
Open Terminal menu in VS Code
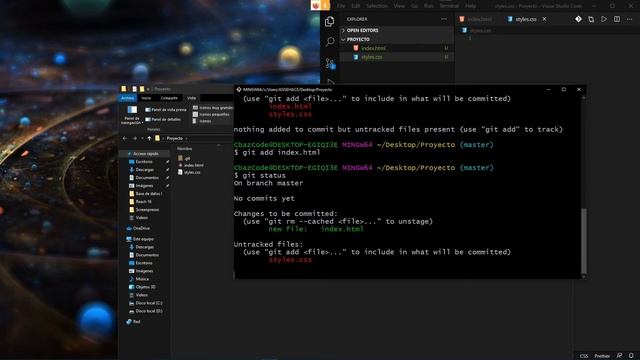click(449, 6)
